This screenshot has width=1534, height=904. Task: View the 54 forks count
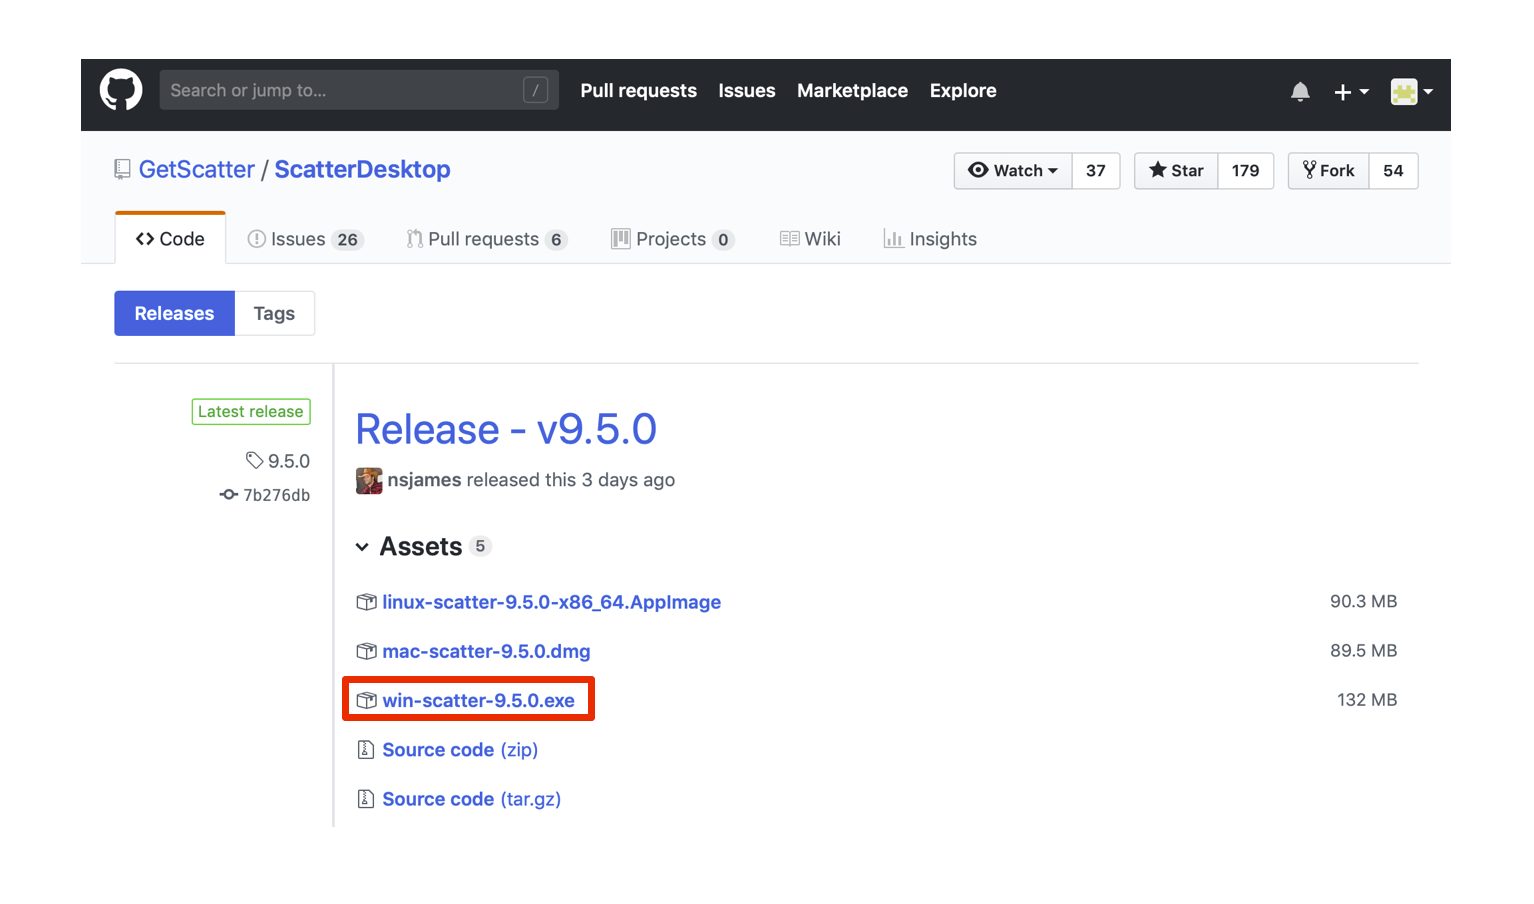click(1393, 171)
